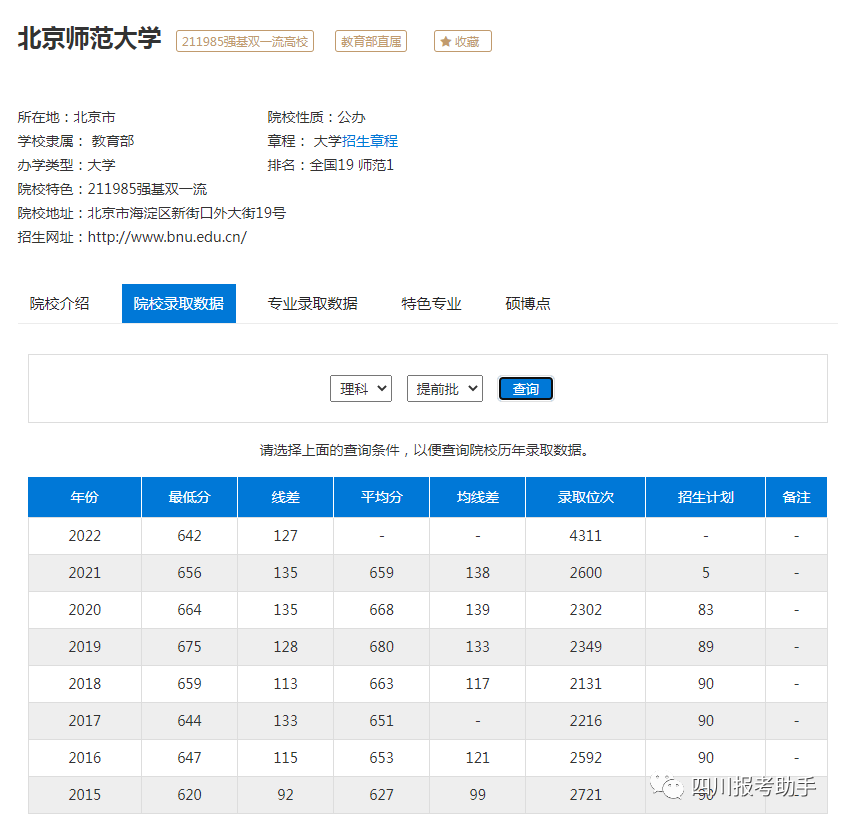Image resolution: width=844 pixels, height=824 pixels.
Task: Click minimum score 656 for 2021
Action: (x=189, y=573)
